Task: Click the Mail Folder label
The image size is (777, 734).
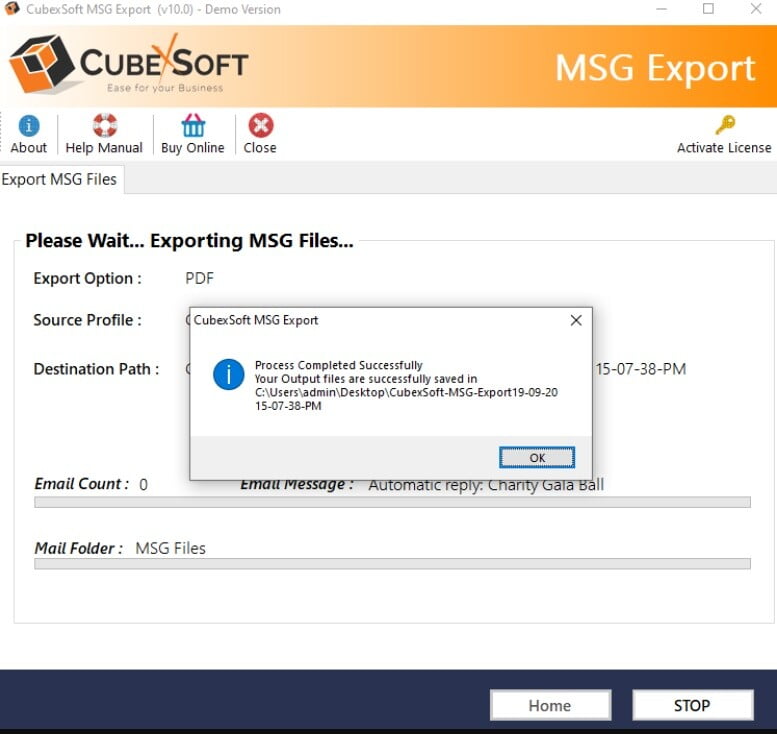Action: pyautogui.click(x=79, y=548)
